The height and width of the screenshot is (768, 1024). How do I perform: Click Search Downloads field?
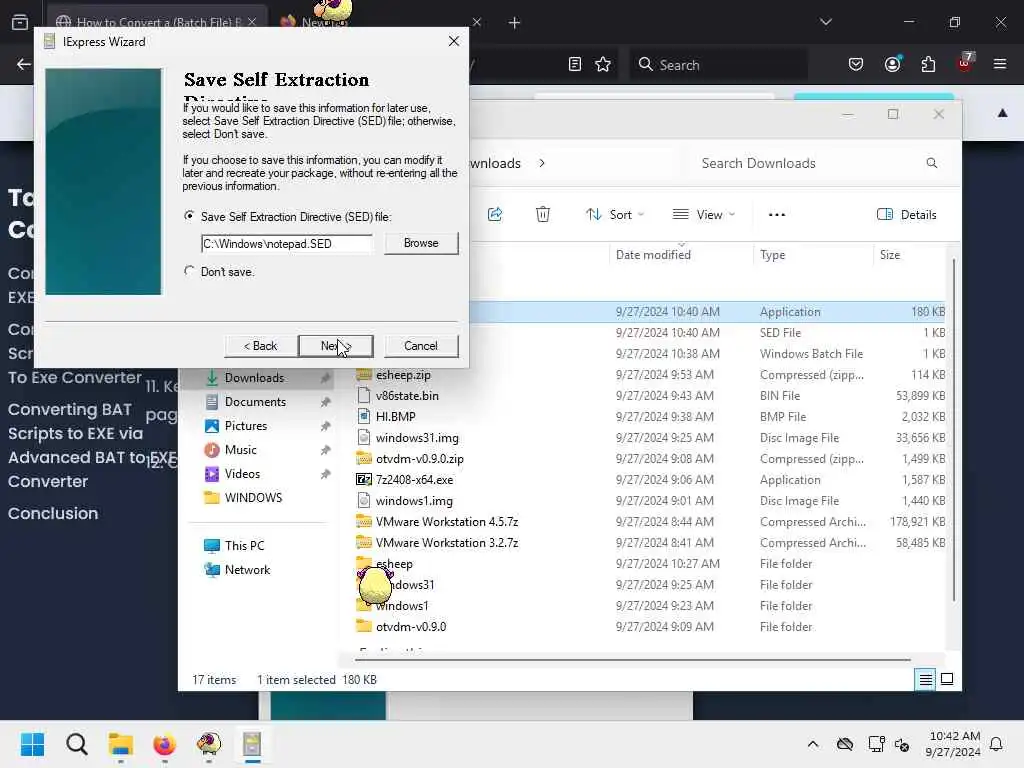pyautogui.click(x=810, y=163)
